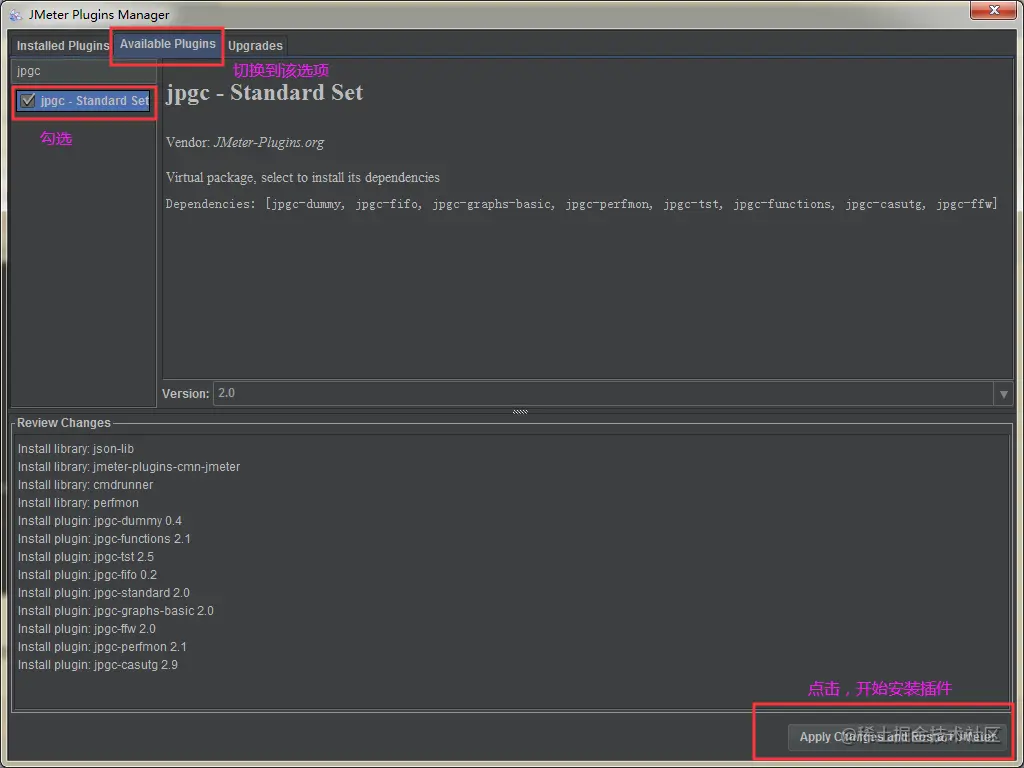This screenshot has height=768, width=1024.
Task: Close the JMeter Plugins Manager window
Action: tap(993, 10)
